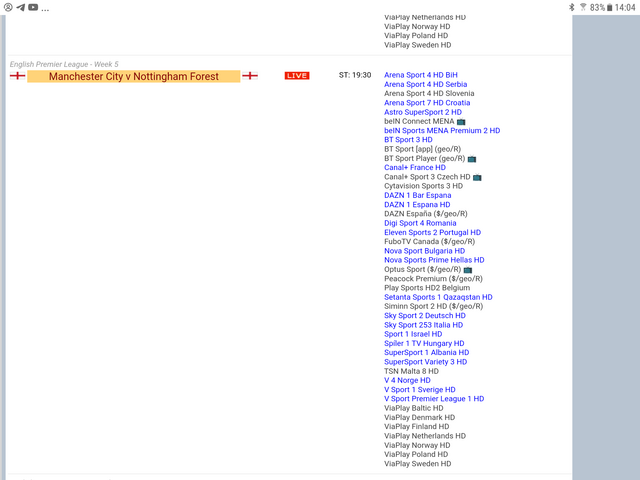Open BT Sport 3 HD link

(408, 140)
